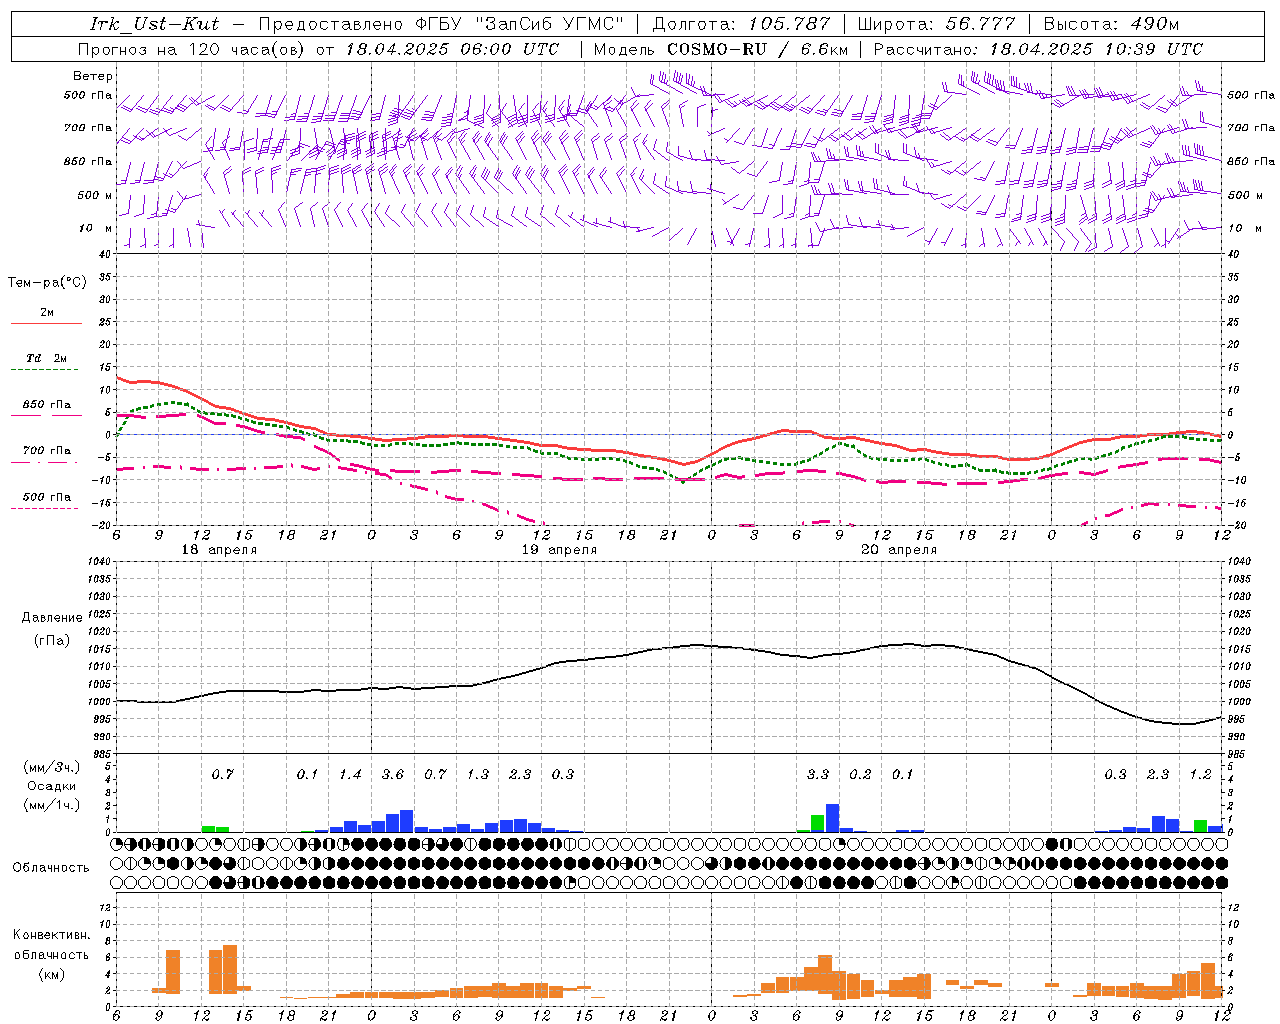Click the '19 апреля' date label
This screenshot has width=1280, height=1024.
pos(559,550)
